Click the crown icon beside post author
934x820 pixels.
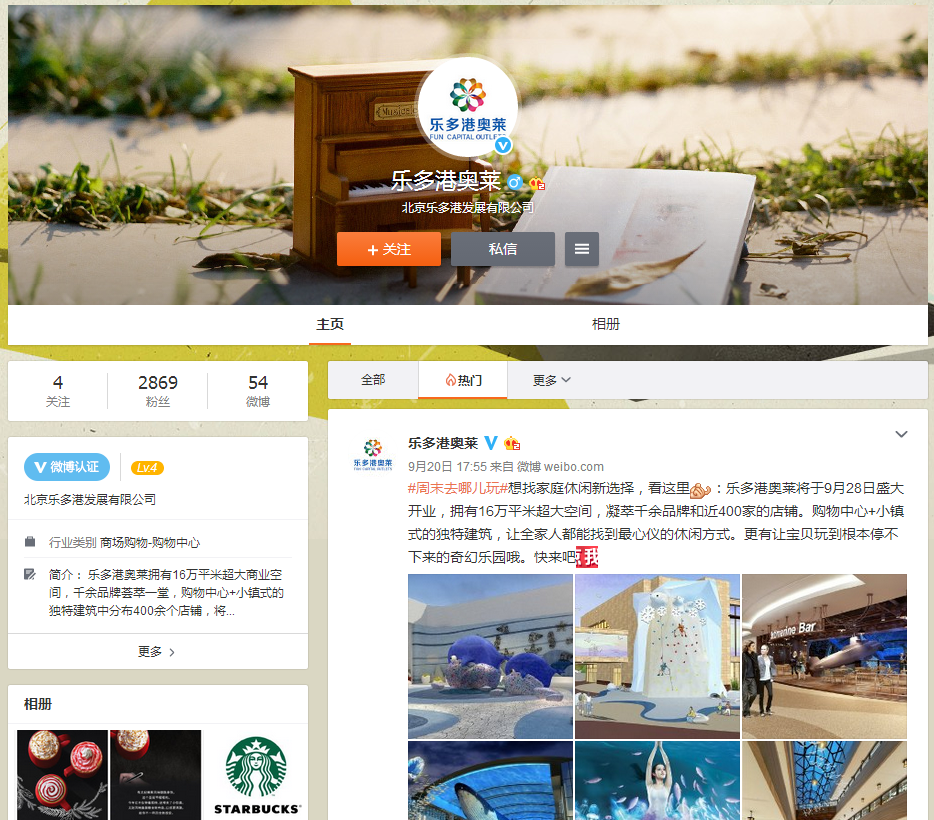click(512, 443)
